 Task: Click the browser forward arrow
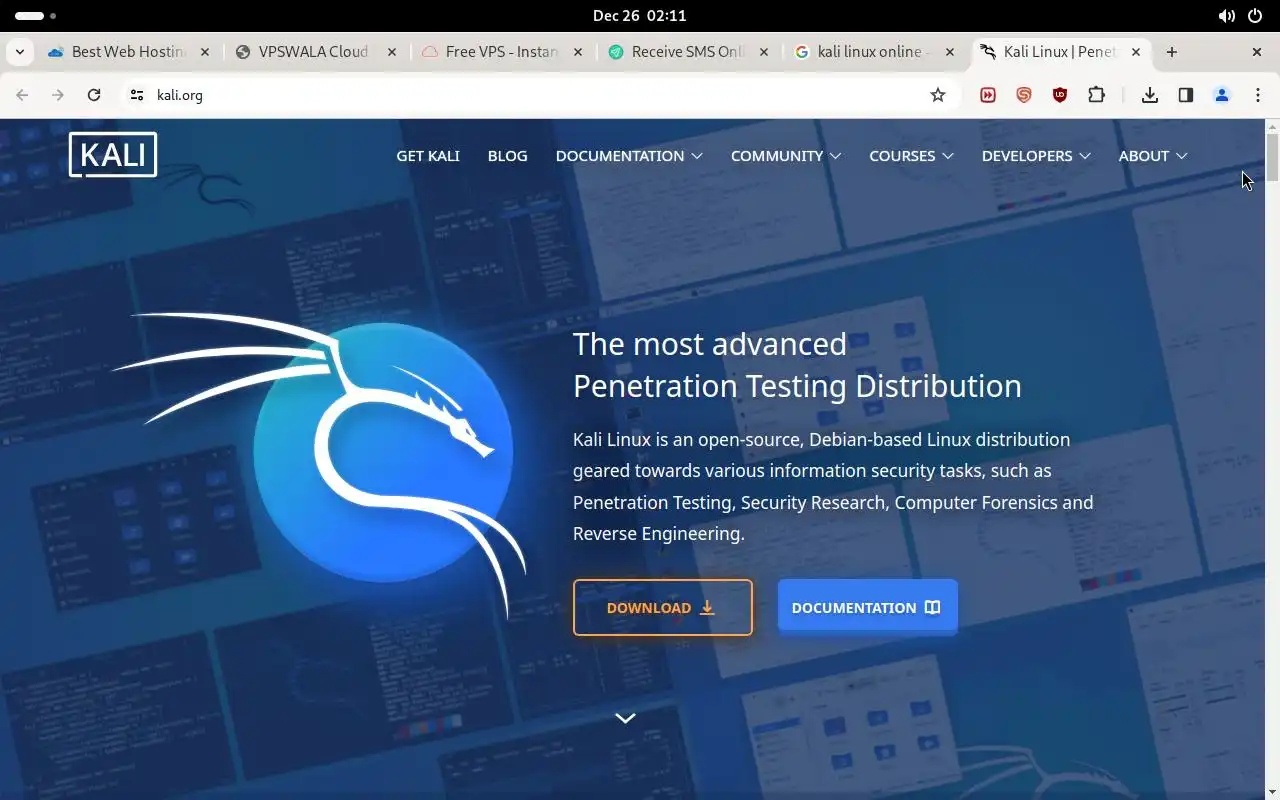tap(58, 95)
